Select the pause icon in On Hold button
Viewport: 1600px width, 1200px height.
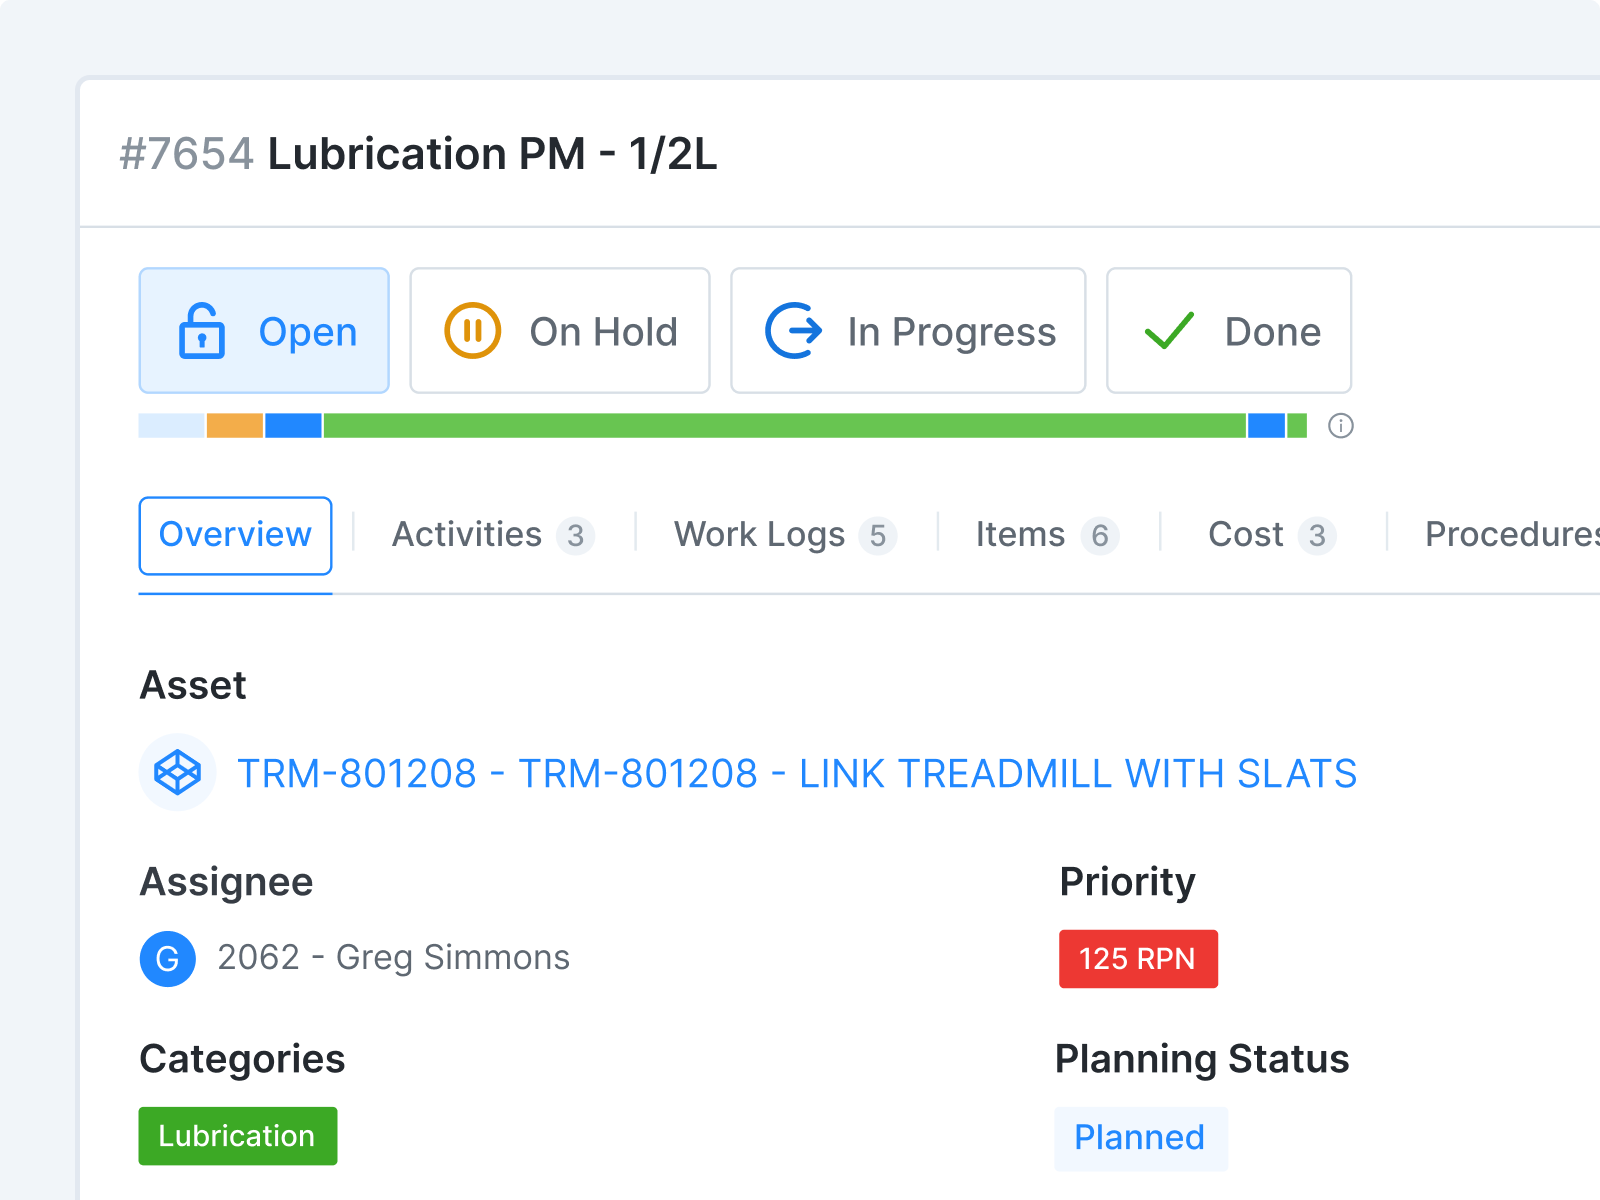click(472, 331)
